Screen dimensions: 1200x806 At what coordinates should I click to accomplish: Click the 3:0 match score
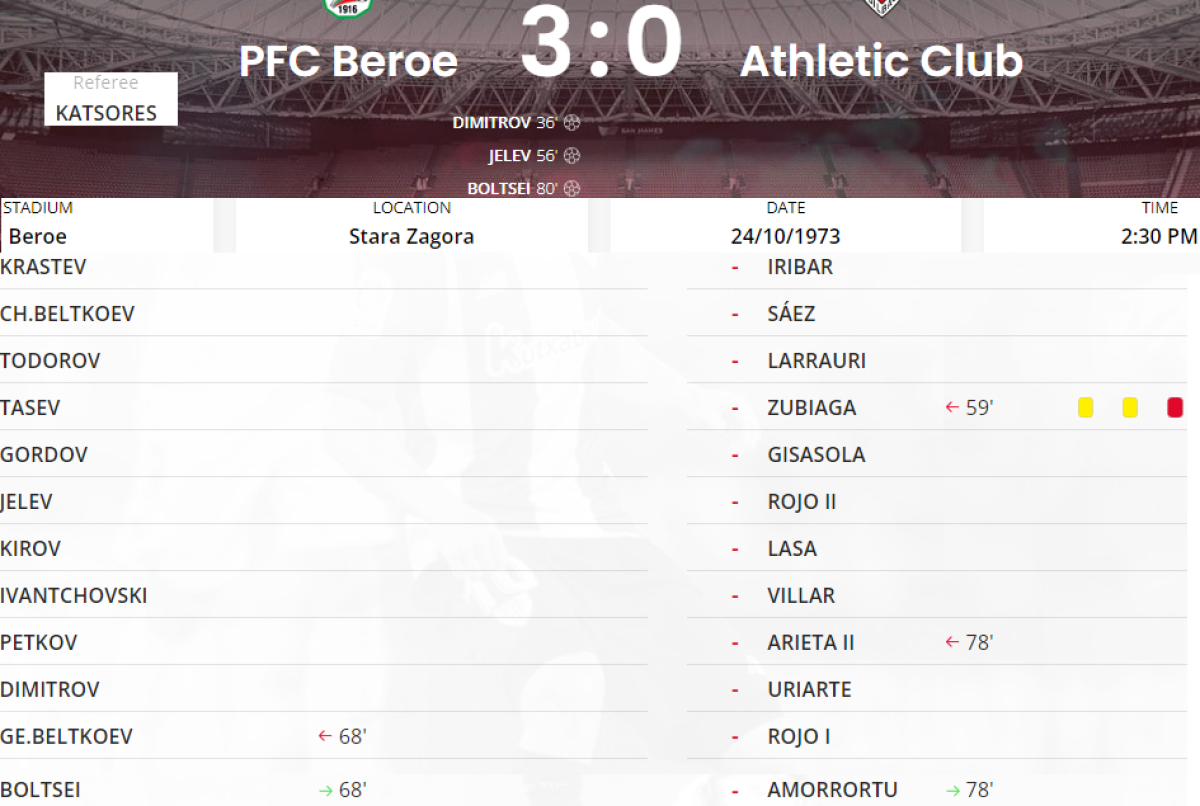[600, 45]
